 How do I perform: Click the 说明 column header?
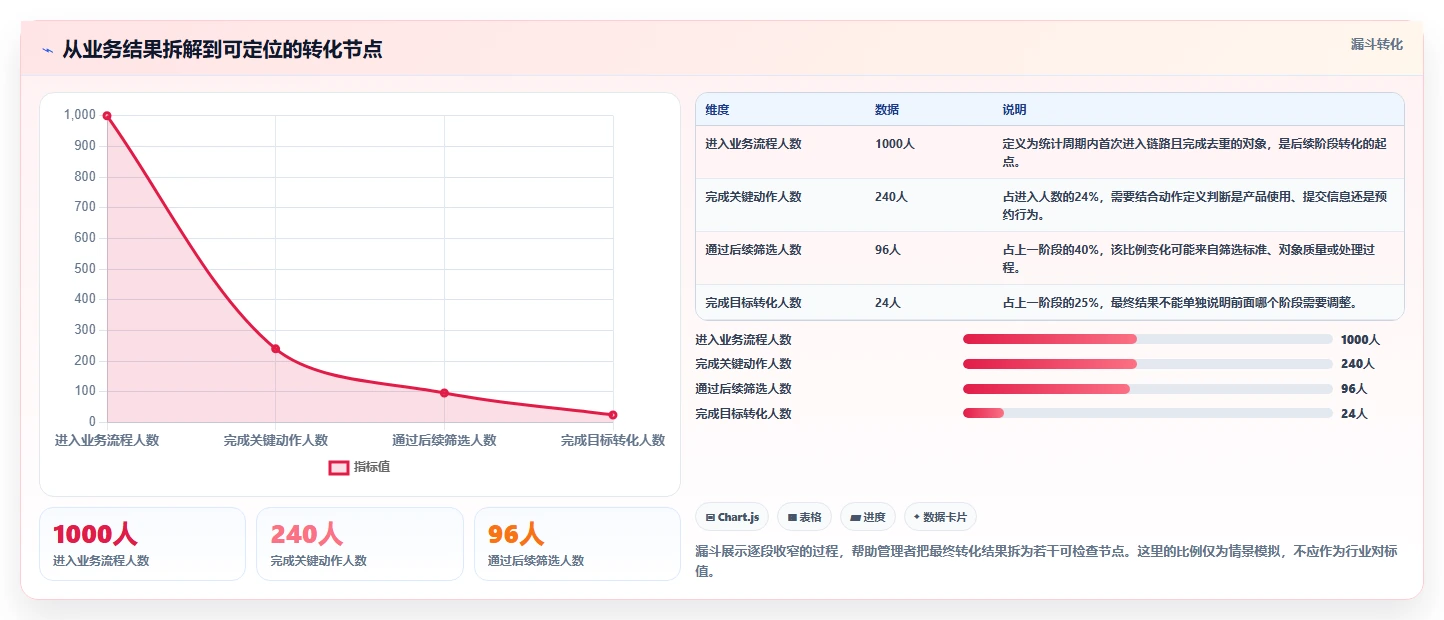click(x=1015, y=110)
